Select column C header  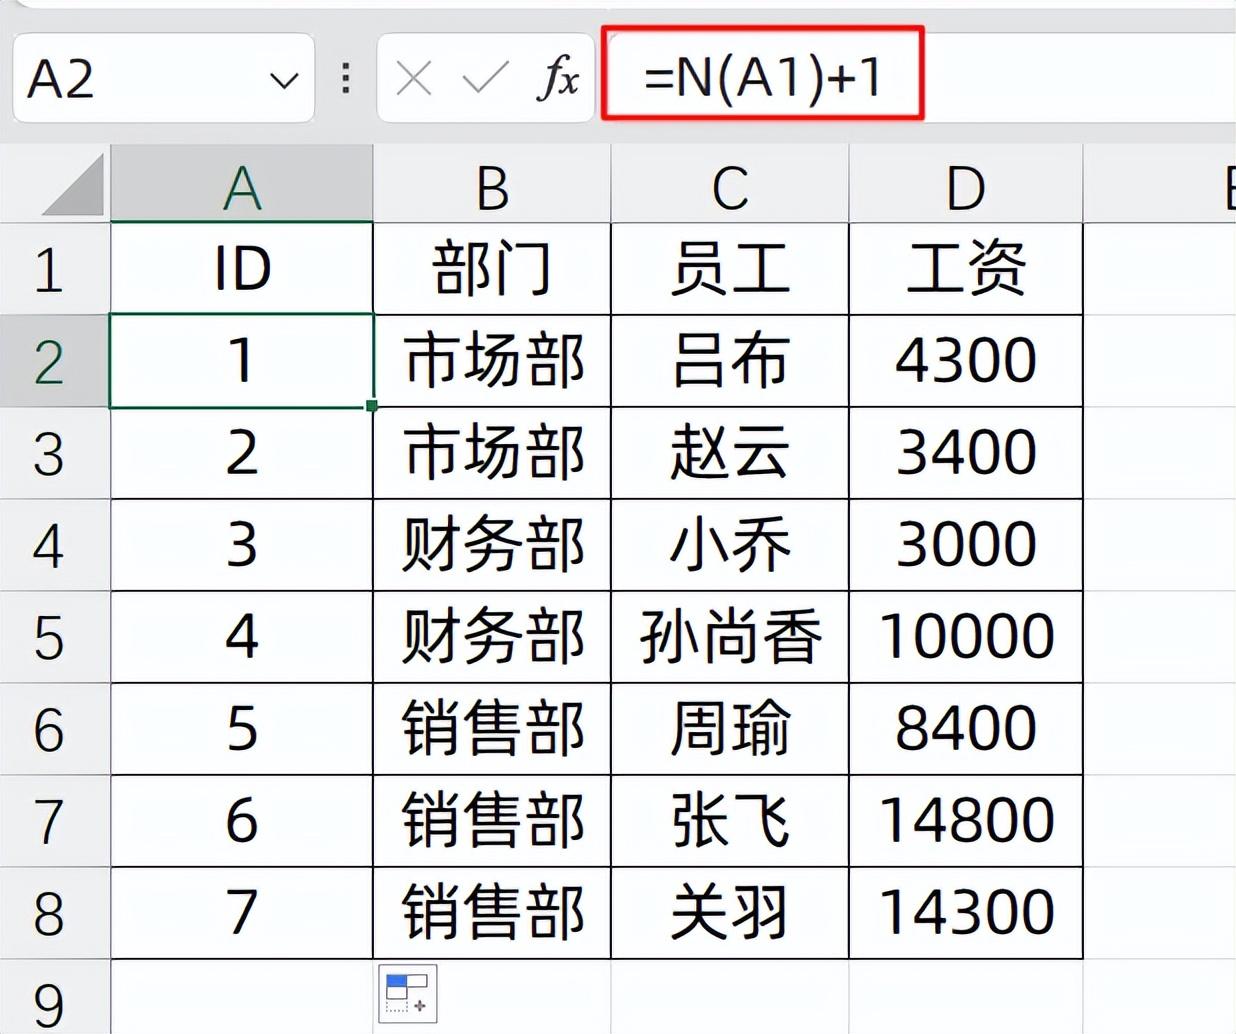tap(730, 184)
